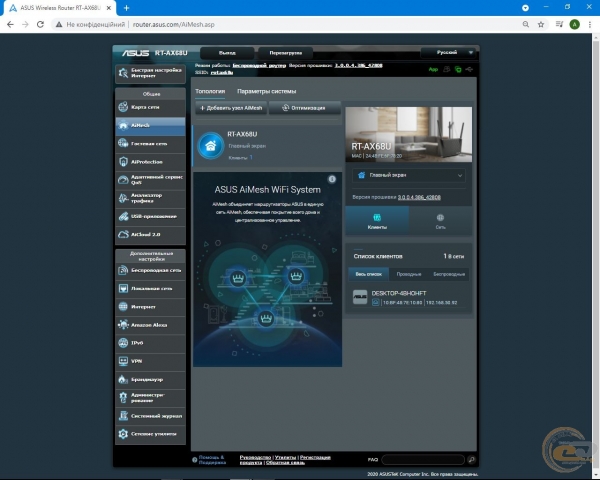Open AiCloud 2.0 sidebar icon
The image size is (600, 480).
click(x=123, y=234)
